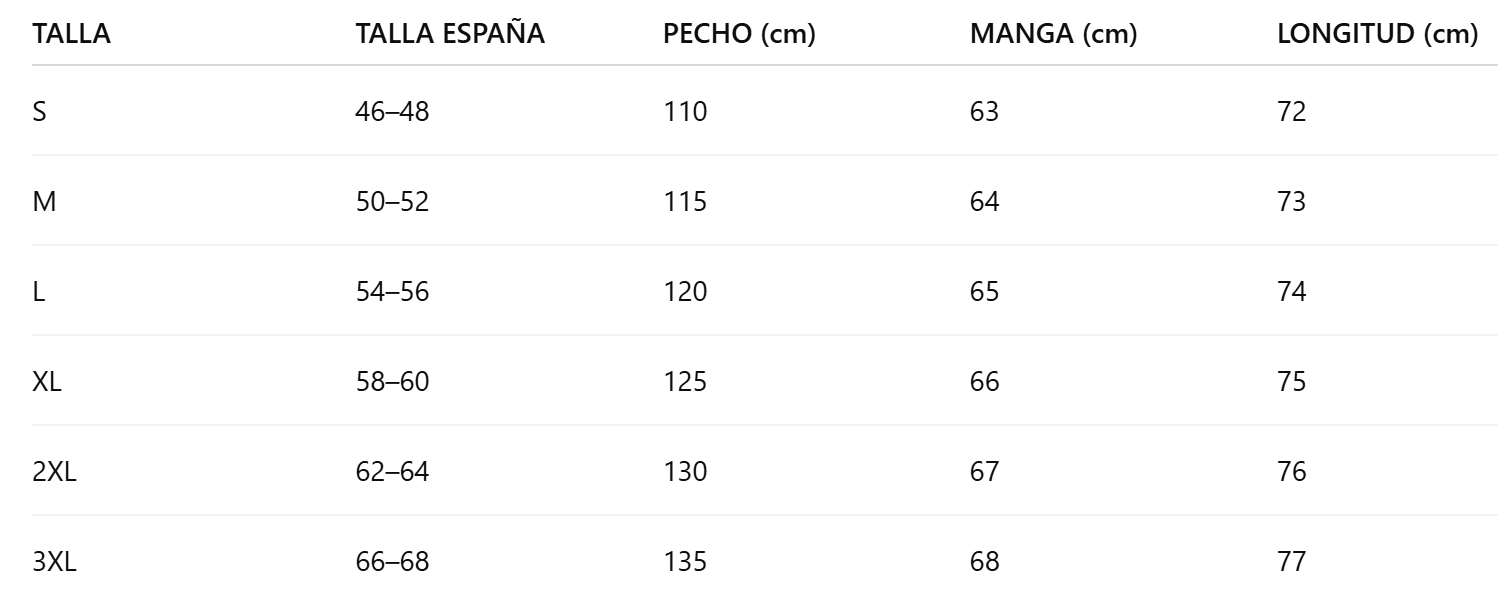Select the XL size row label
Viewport: 1498px width, 605px height.
(x=47, y=381)
